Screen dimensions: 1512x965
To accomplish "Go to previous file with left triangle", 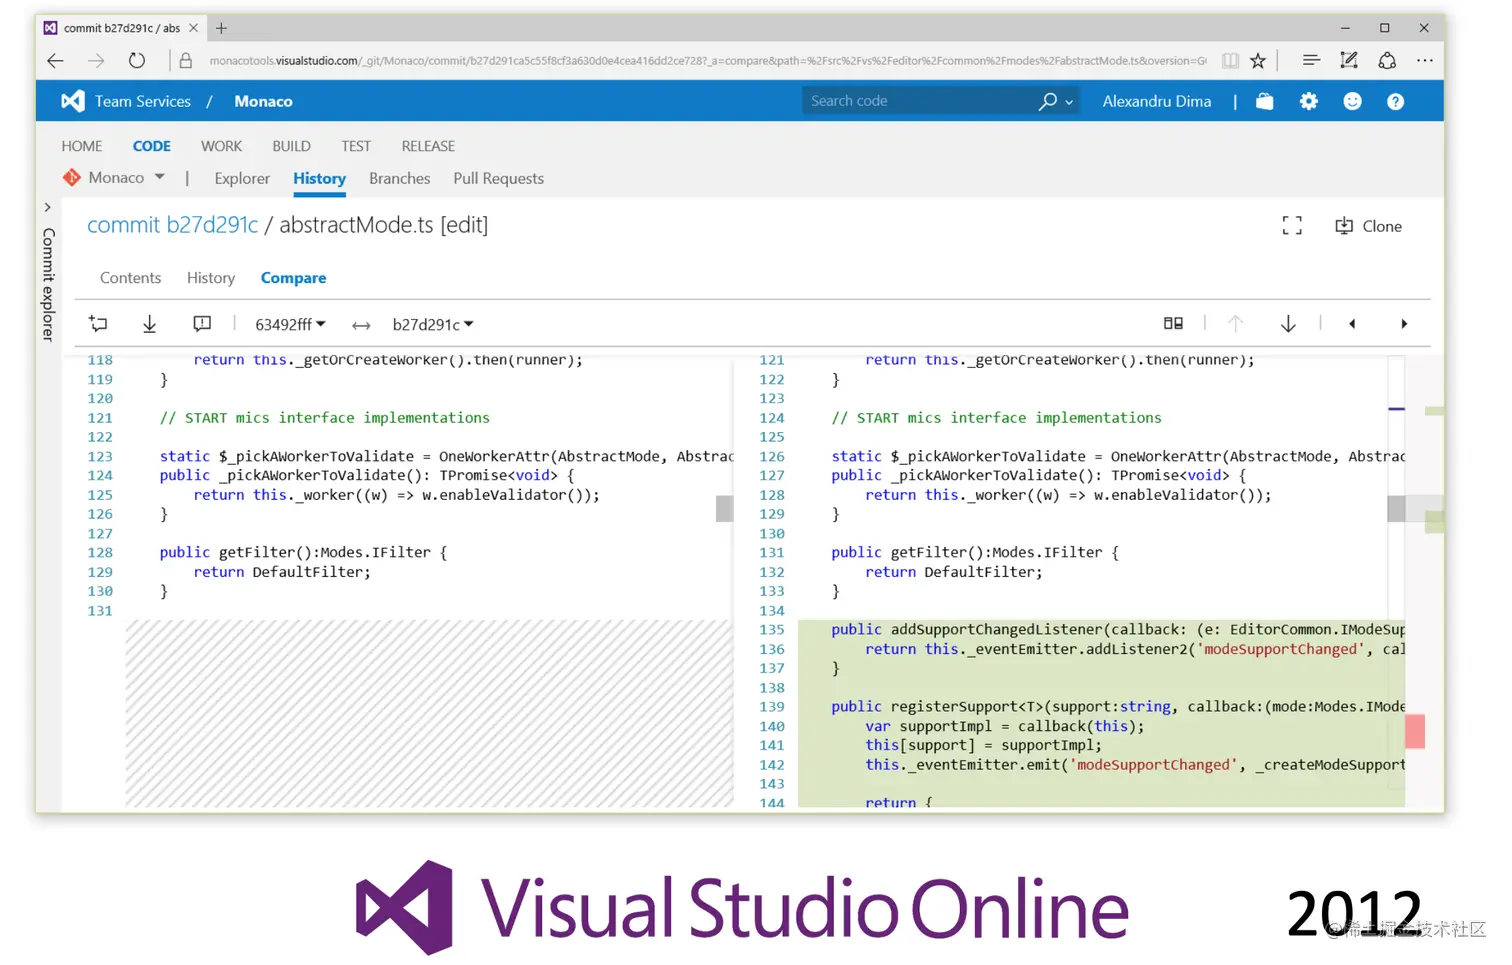I will point(1352,324).
